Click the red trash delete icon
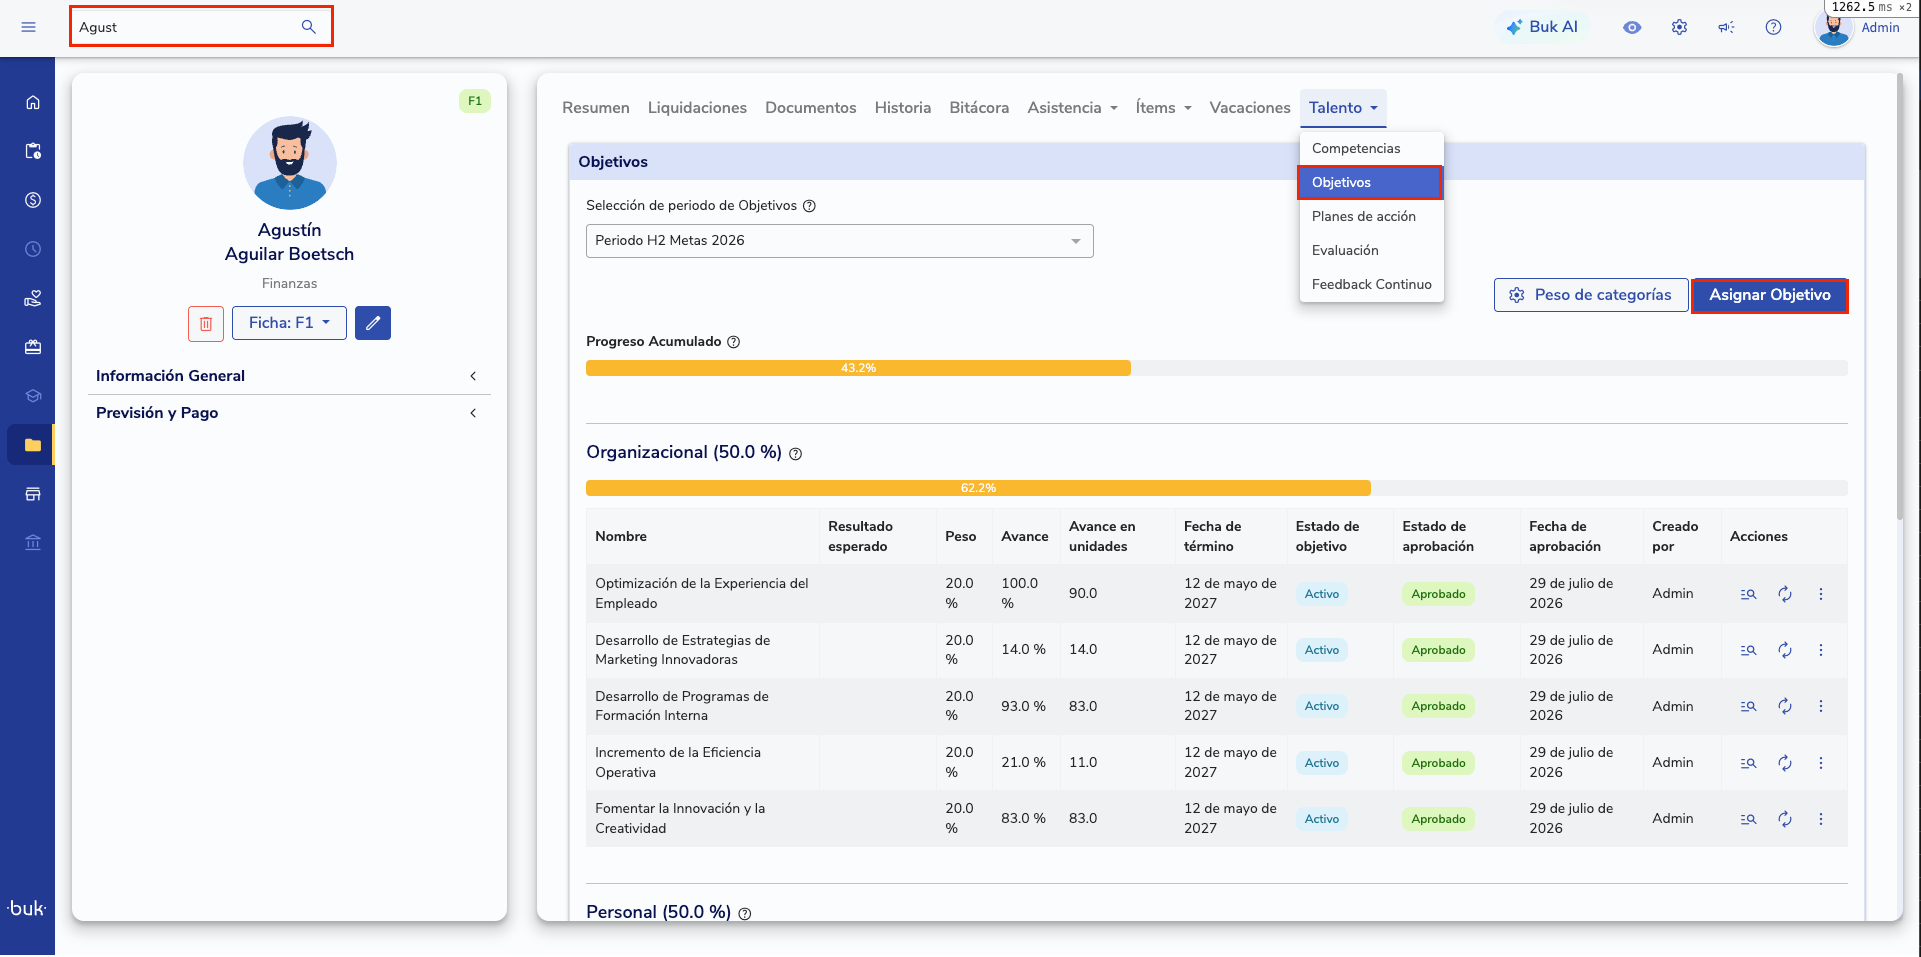1921x957 pixels. [x=206, y=323]
